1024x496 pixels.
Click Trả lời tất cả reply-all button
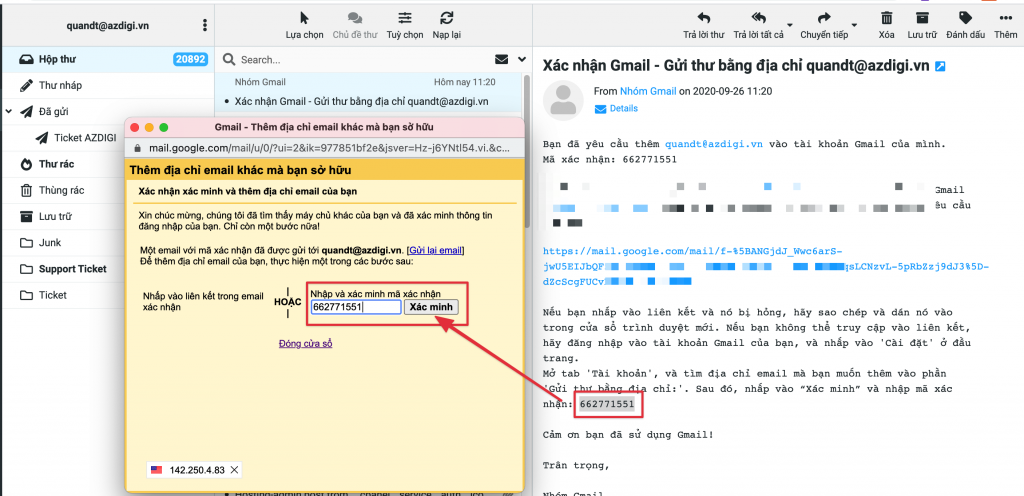(758, 25)
